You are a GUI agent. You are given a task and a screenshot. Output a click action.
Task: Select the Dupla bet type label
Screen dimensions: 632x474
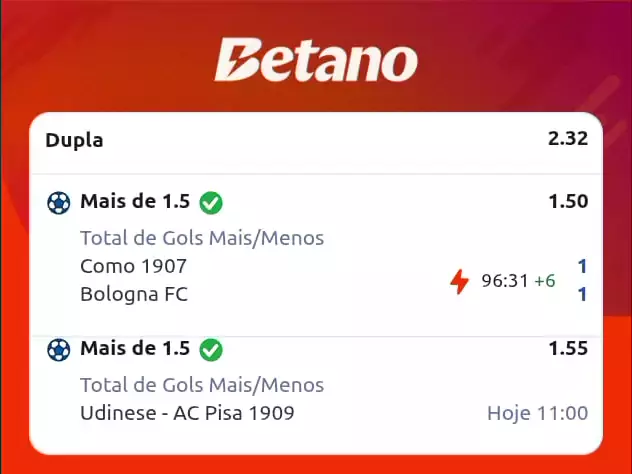click(x=74, y=140)
